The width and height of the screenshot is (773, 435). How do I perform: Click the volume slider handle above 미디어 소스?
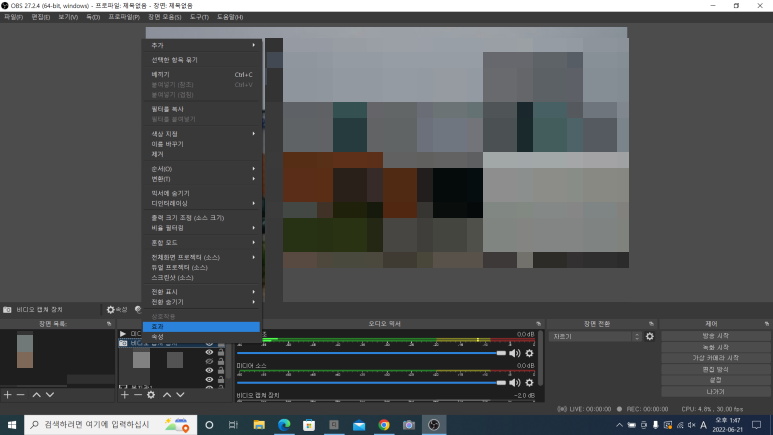(x=501, y=353)
